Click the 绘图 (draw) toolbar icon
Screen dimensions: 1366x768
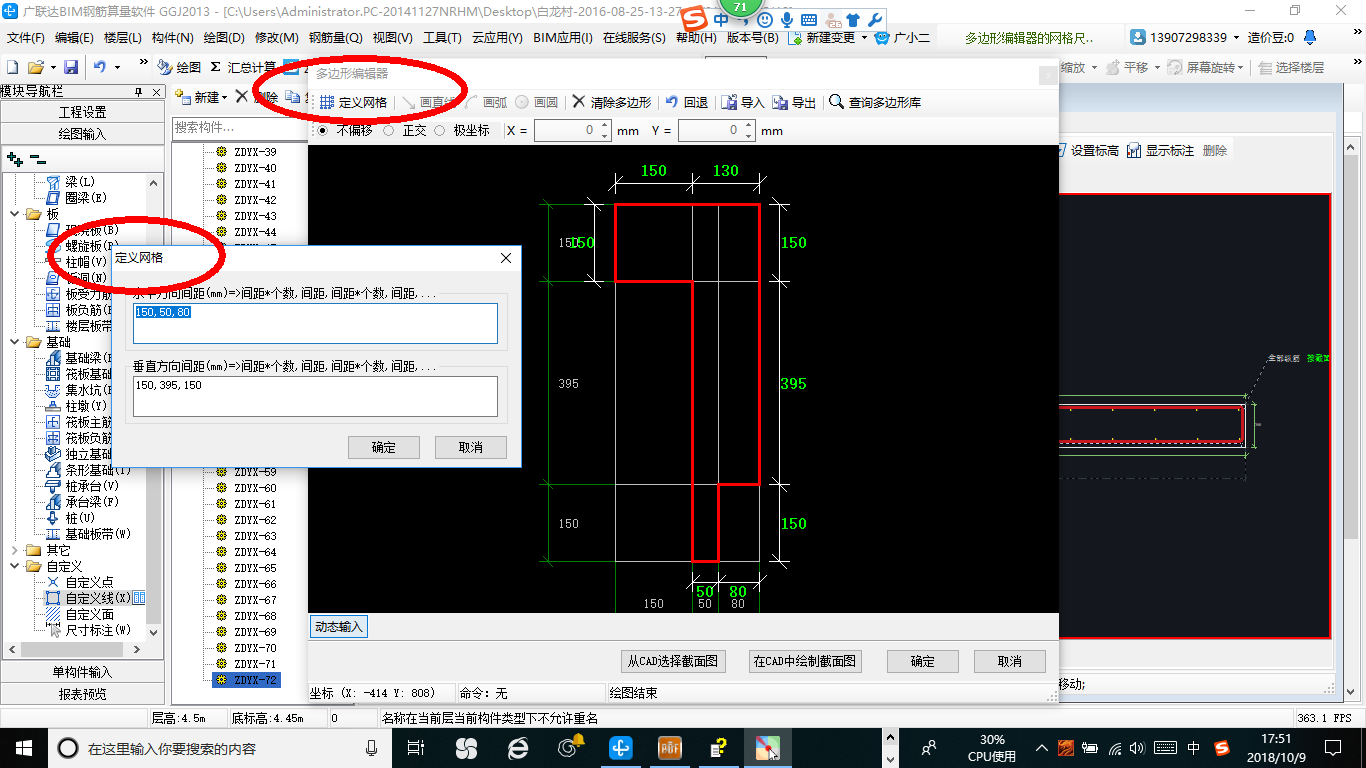click(x=164, y=67)
